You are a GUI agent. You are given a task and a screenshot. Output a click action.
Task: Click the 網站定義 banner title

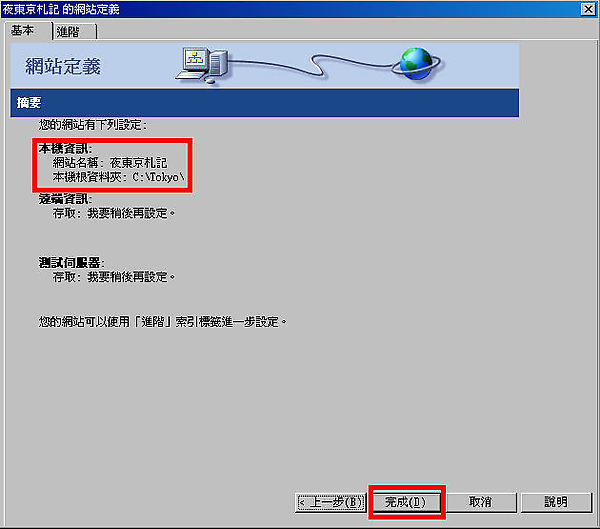[x=63, y=66]
